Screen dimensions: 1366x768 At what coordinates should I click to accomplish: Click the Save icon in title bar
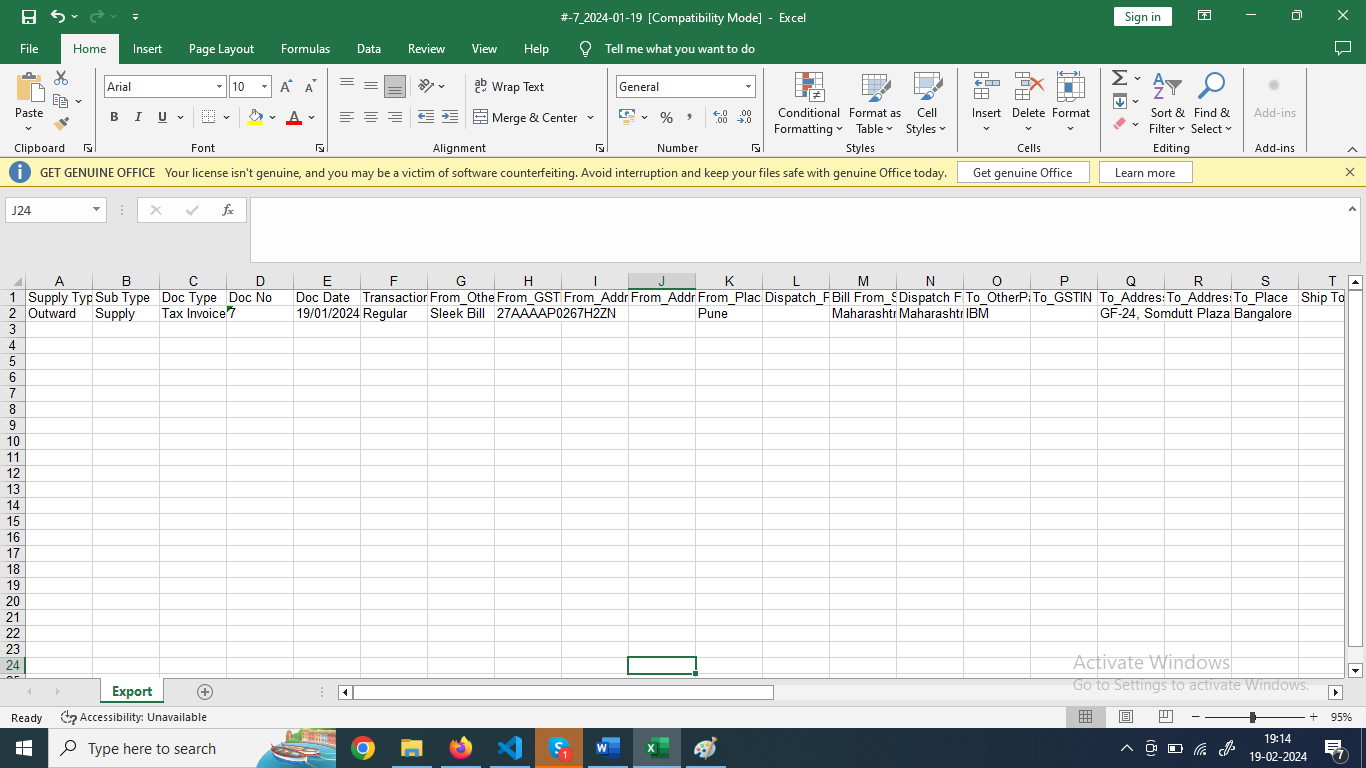point(28,17)
